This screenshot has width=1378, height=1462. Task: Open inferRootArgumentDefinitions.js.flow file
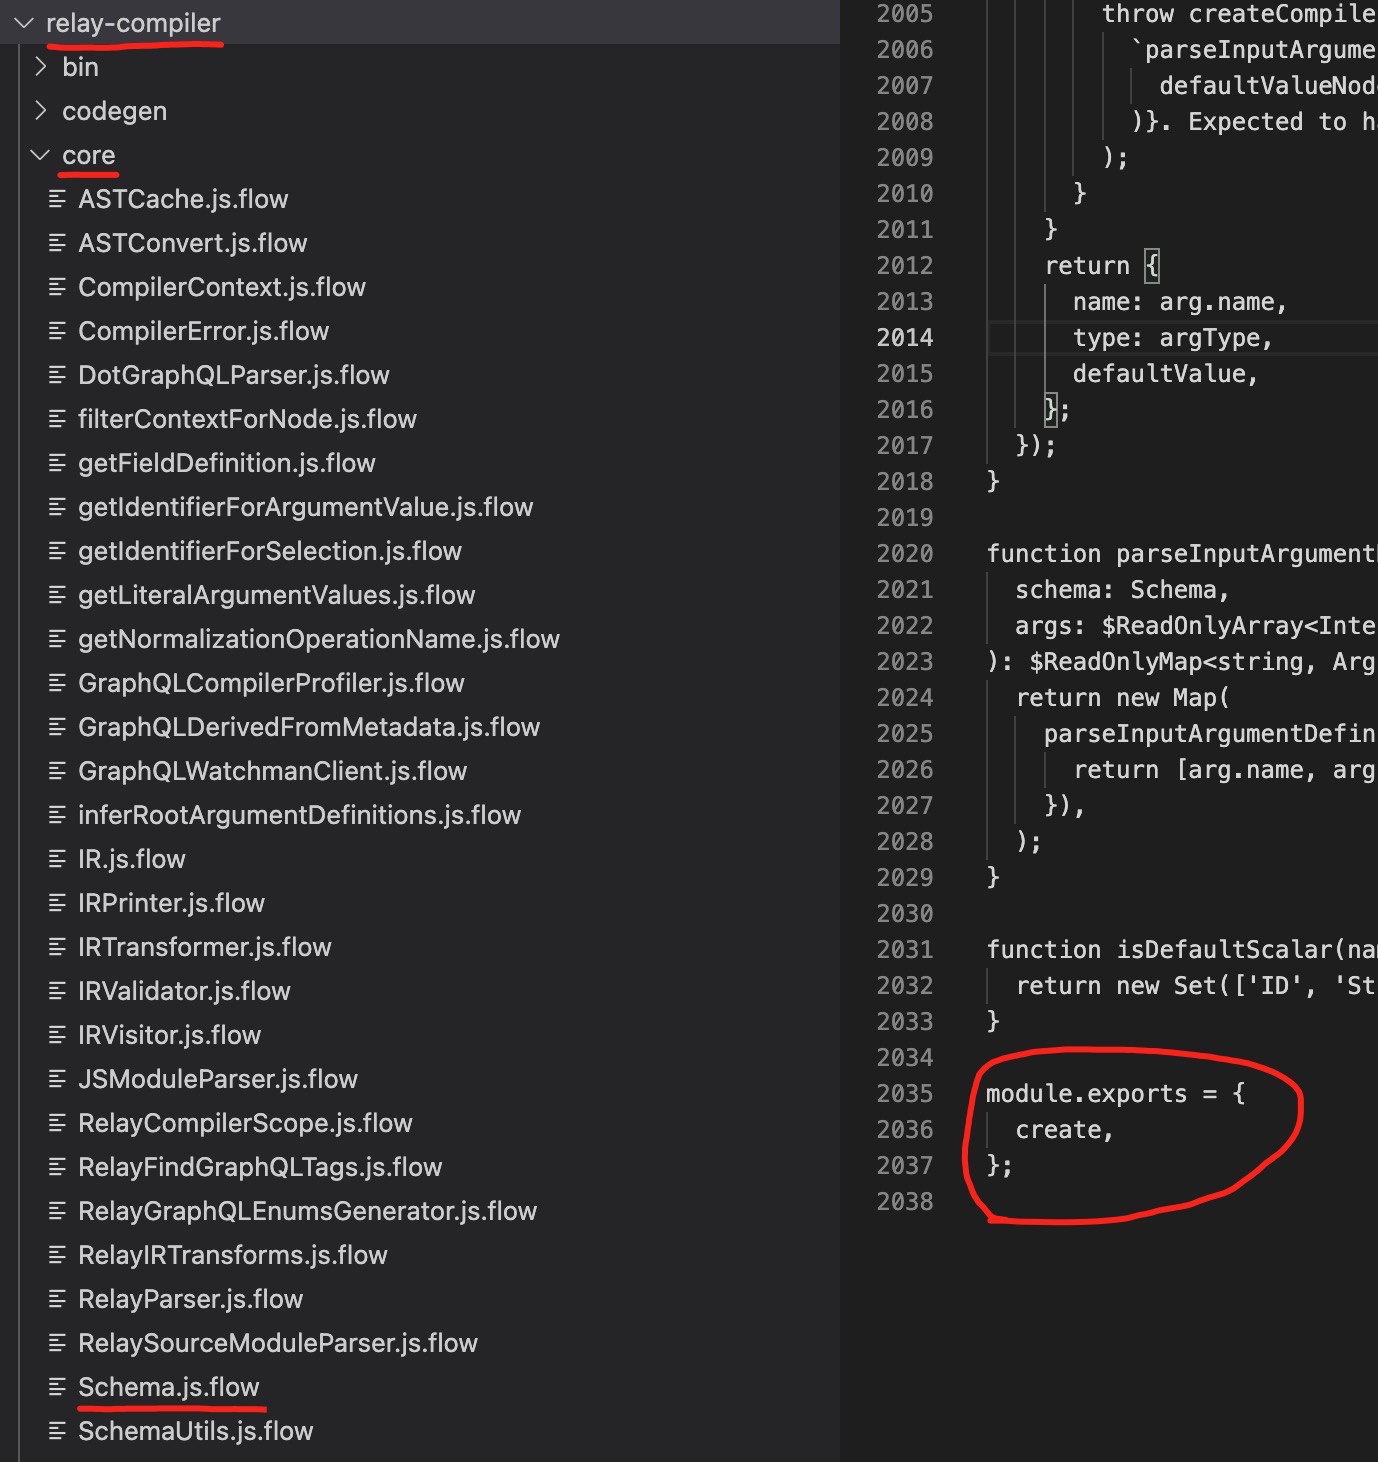299,815
